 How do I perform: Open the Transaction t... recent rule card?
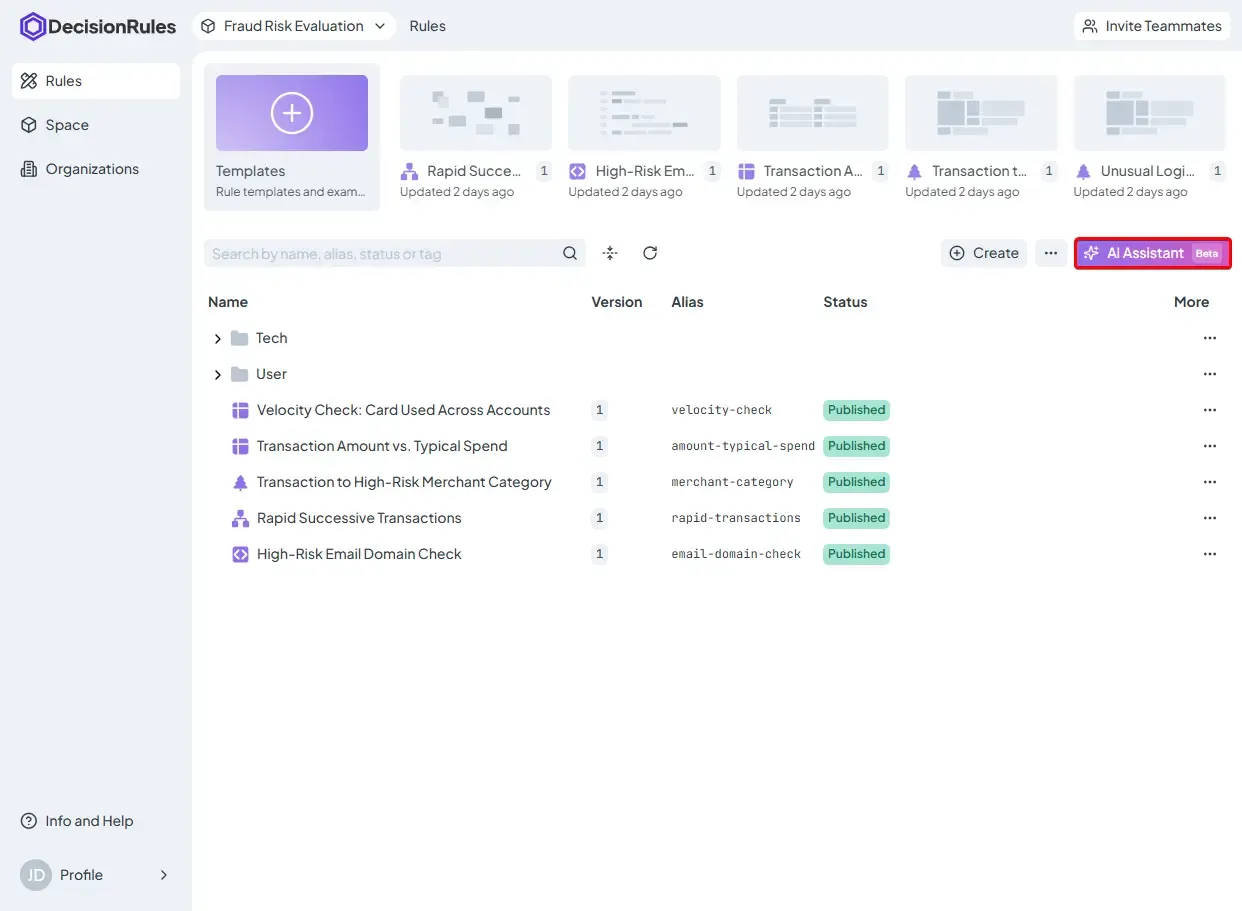click(x=981, y=137)
